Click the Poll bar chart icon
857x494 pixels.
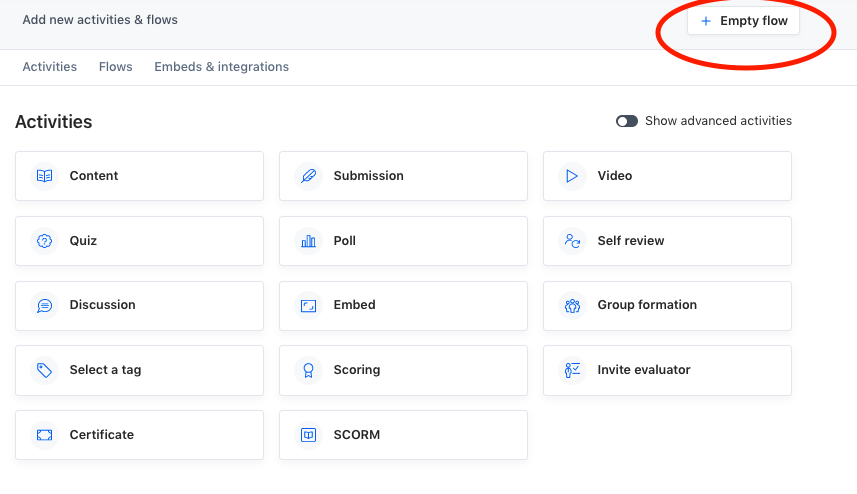308,241
